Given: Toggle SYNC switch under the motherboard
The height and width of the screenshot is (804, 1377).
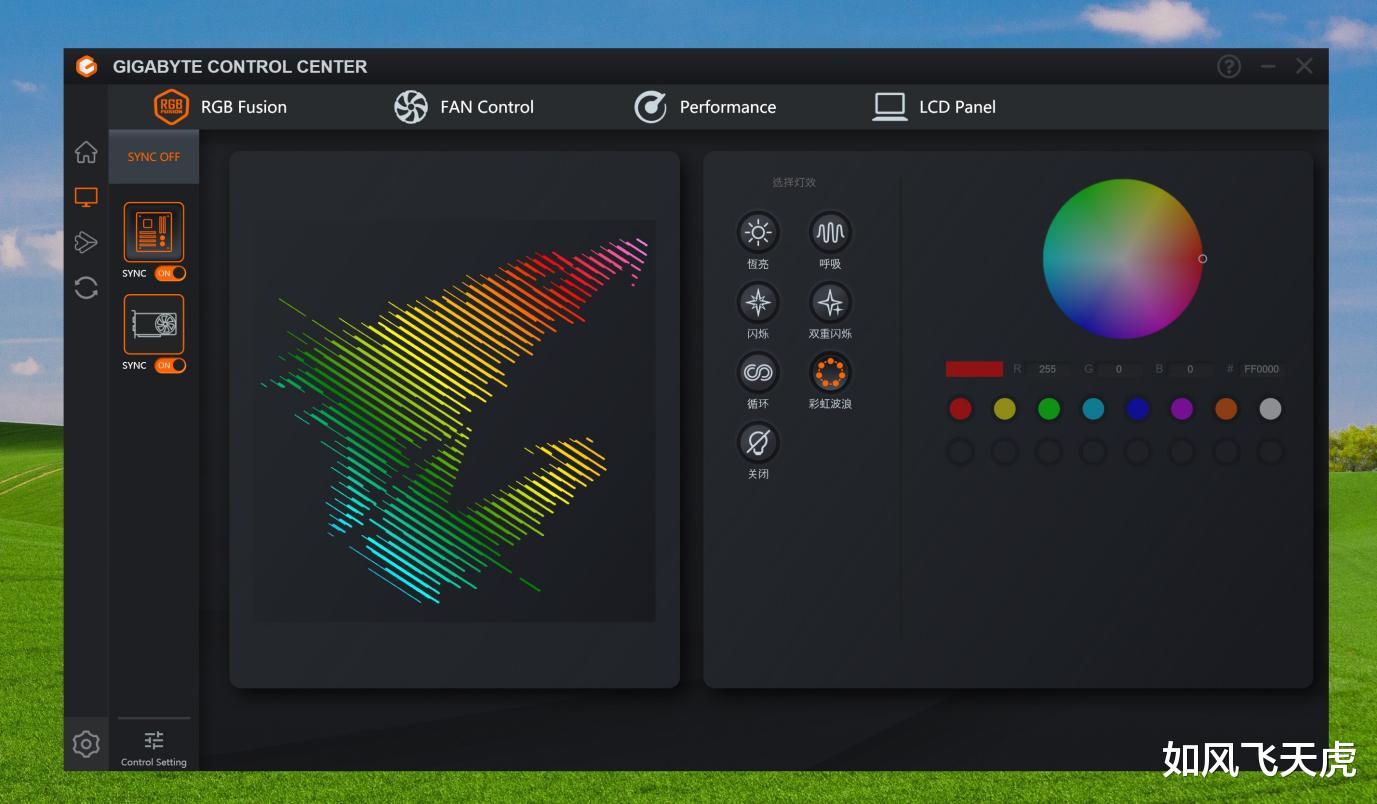Looking at the screenshot, I should pyautogui.click(x=170, y=273).
